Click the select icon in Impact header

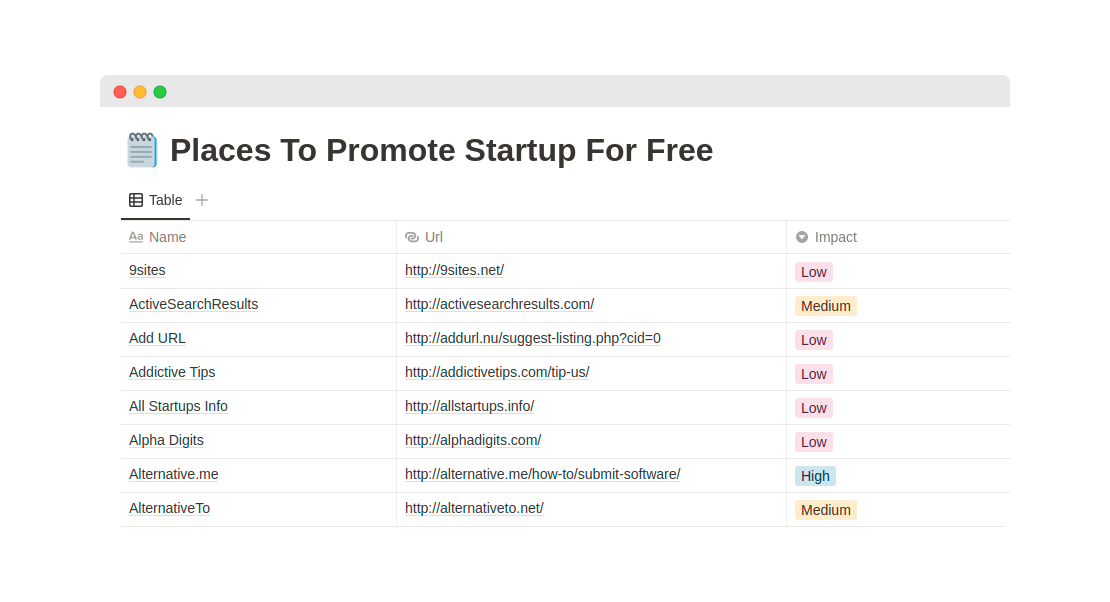point(802,237)
